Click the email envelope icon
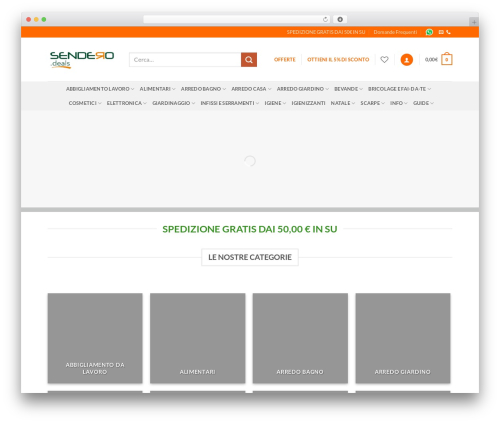The height and width of the screenshot is (423, 500). 441,32
